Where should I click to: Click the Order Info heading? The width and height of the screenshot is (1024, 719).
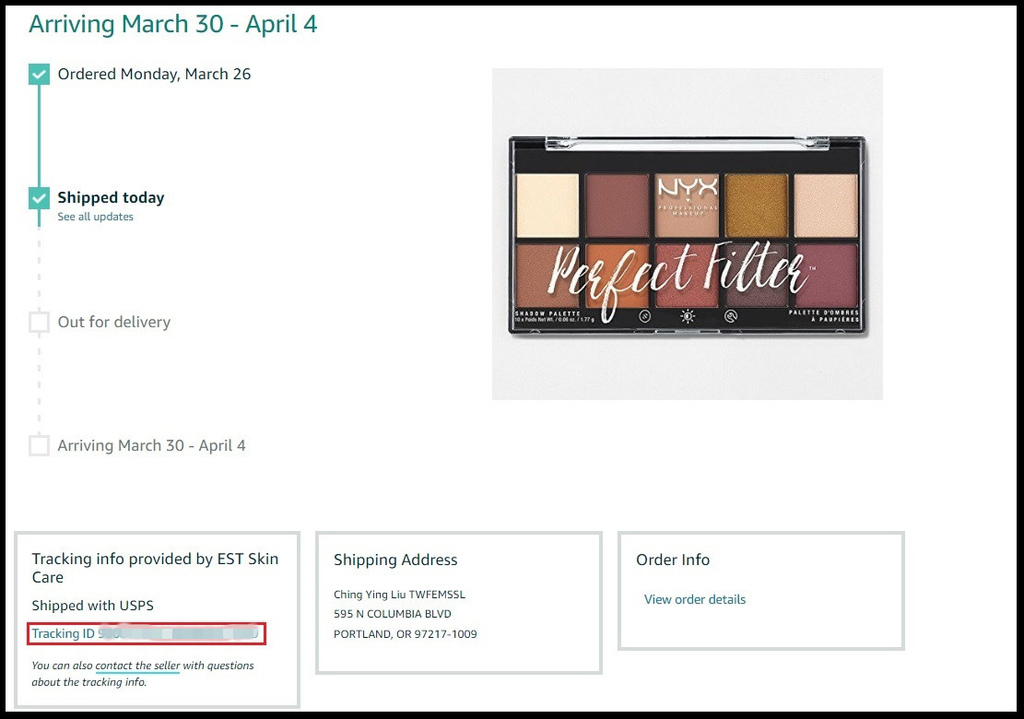point(673,560)
